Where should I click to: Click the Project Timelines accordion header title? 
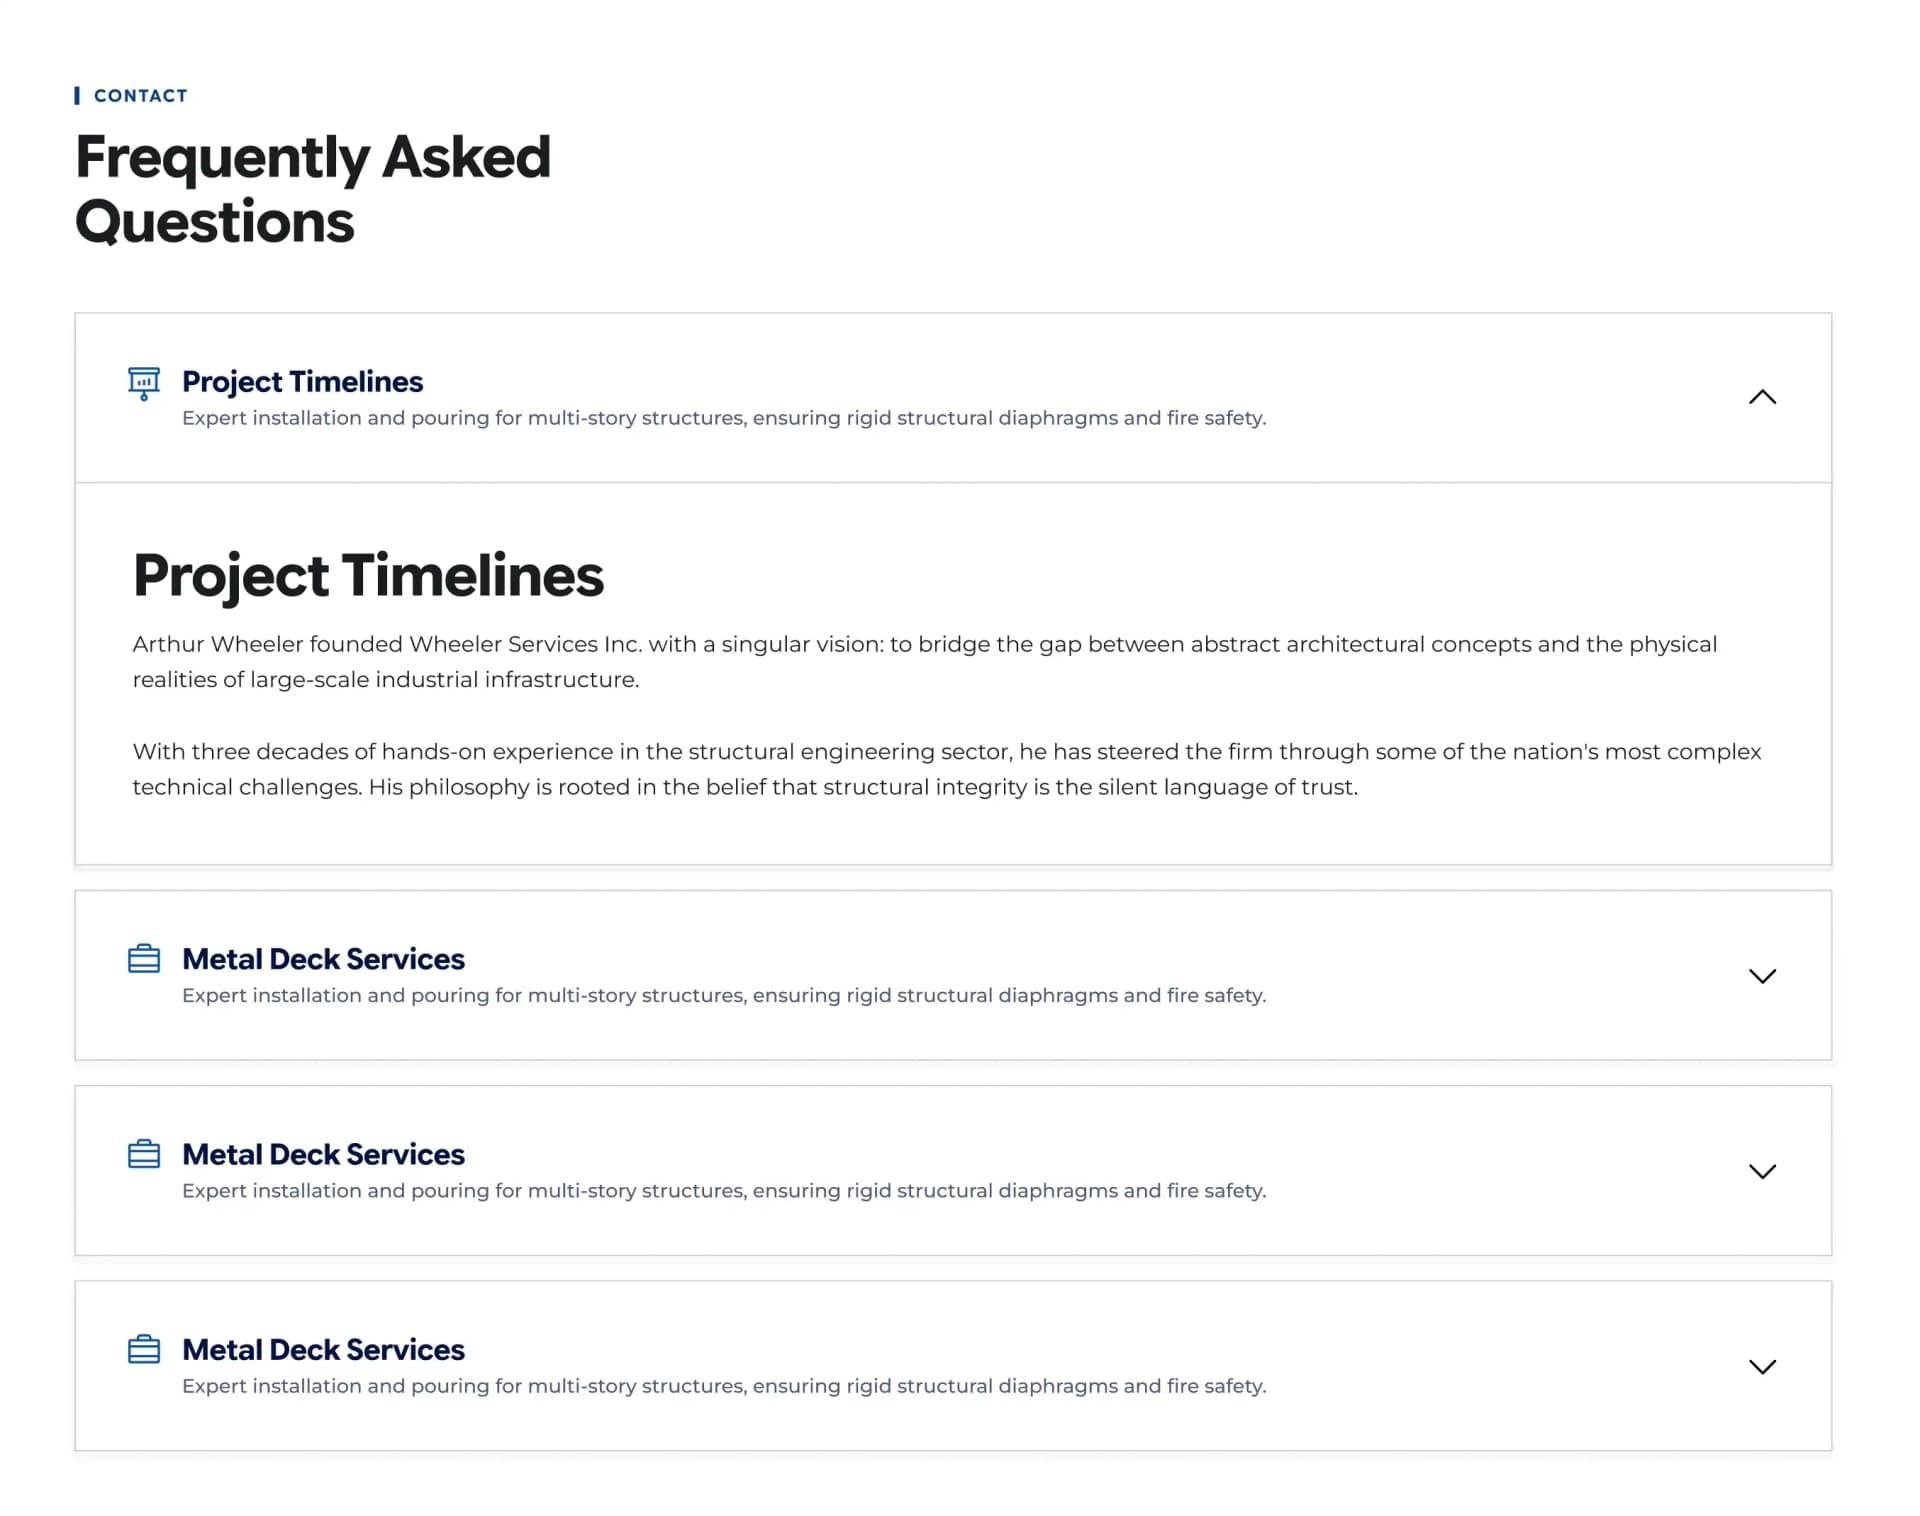(x=302, y=381)
